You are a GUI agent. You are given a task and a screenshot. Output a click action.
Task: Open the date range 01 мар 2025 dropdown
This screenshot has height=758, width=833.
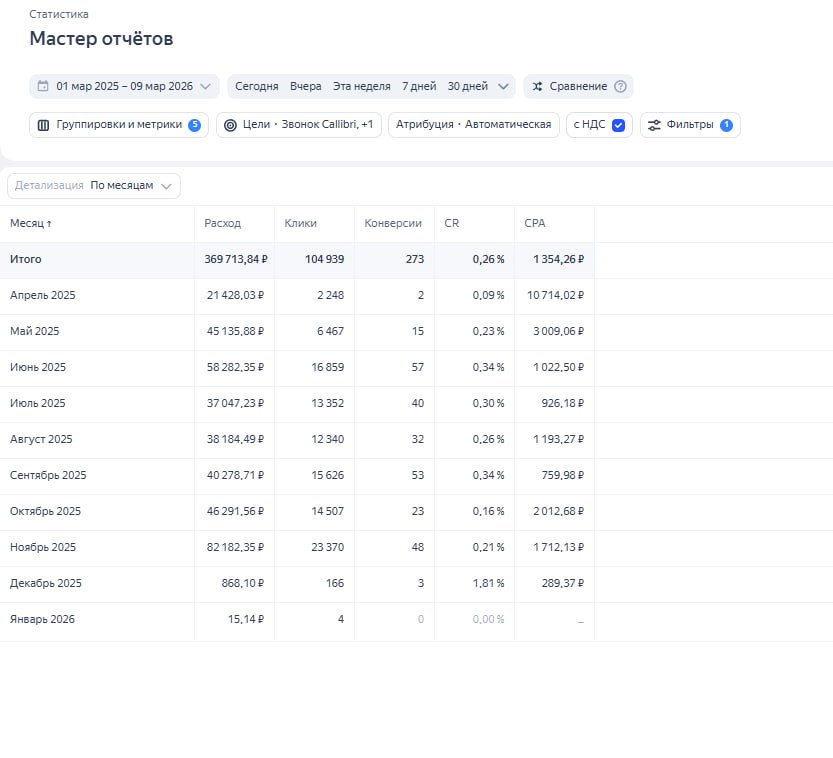124,87
